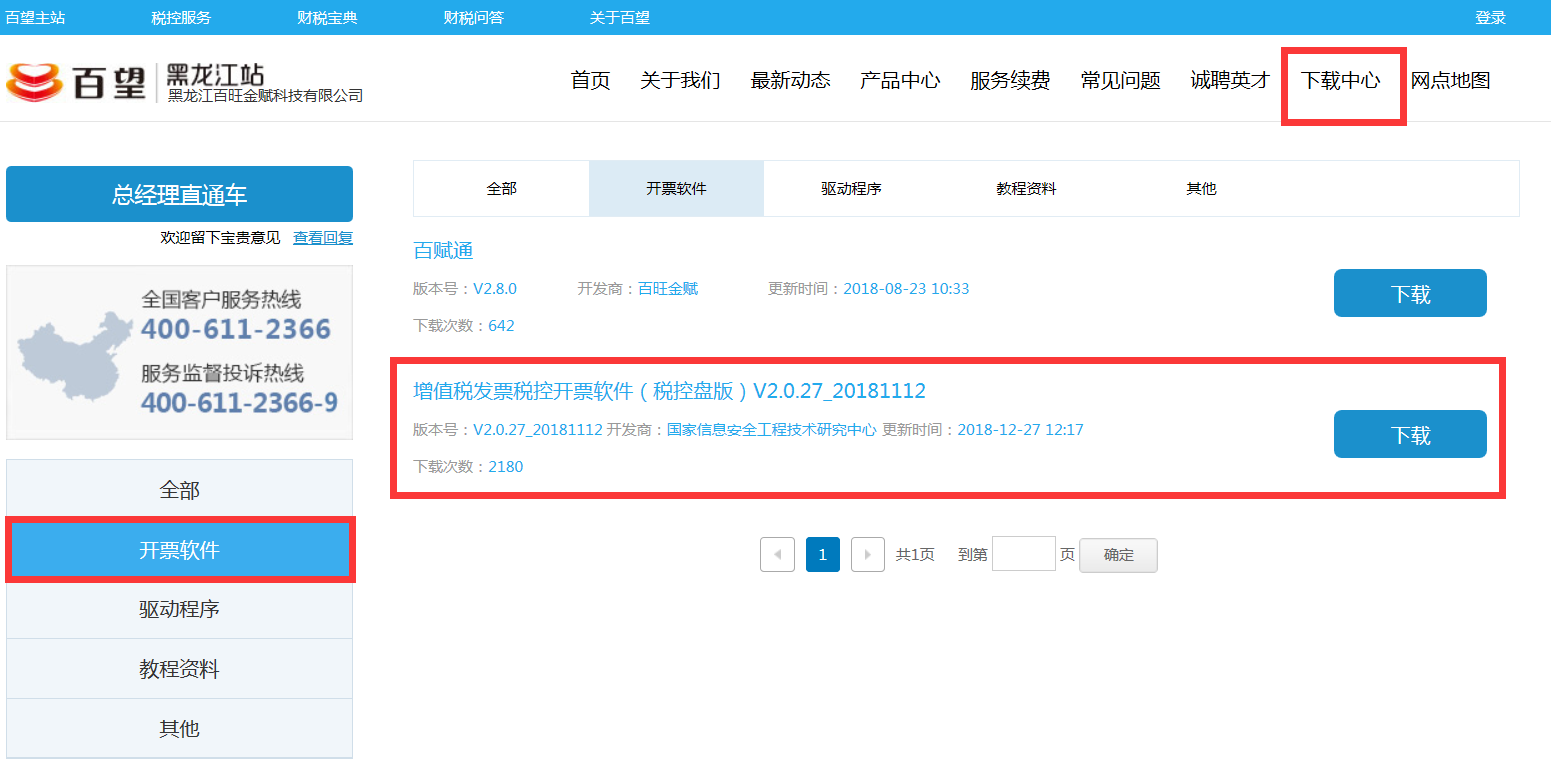Image resolution: width=1551 pixels, height=760 pixels.
Task: Open the 诚聘英才 navigation item
Action: (x=1230, y=80)
